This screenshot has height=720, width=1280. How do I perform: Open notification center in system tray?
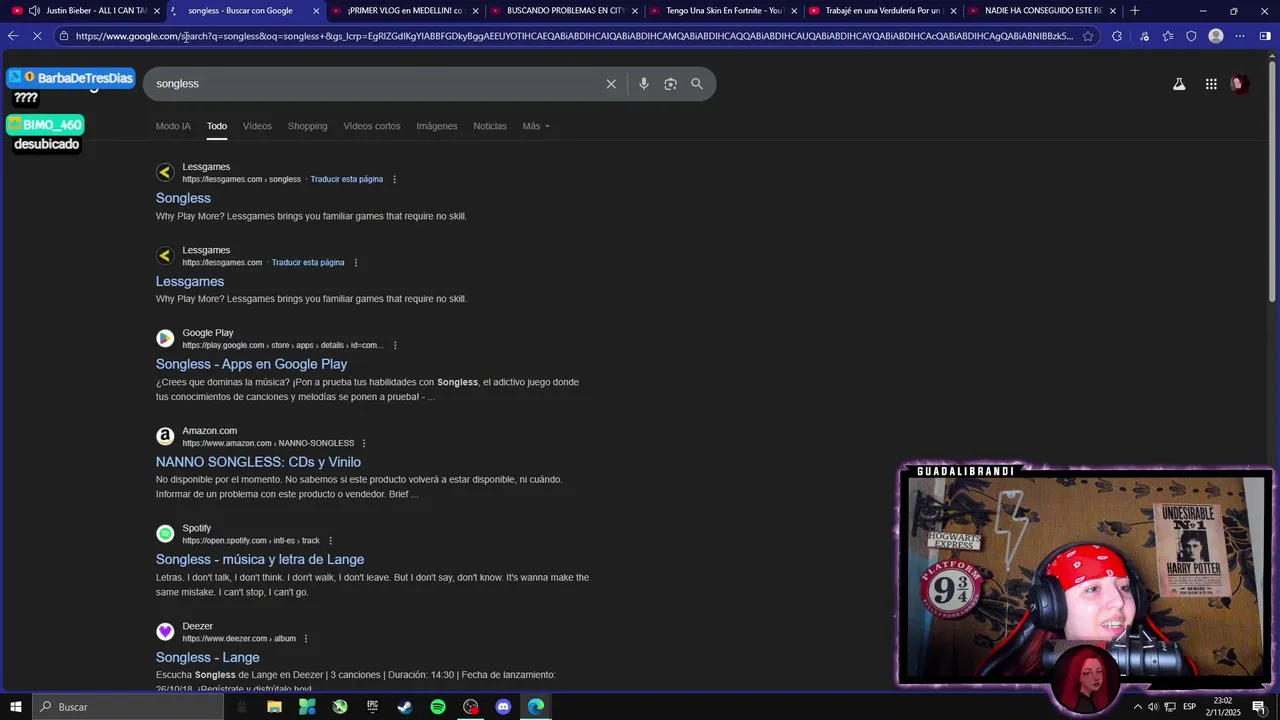1259,707
